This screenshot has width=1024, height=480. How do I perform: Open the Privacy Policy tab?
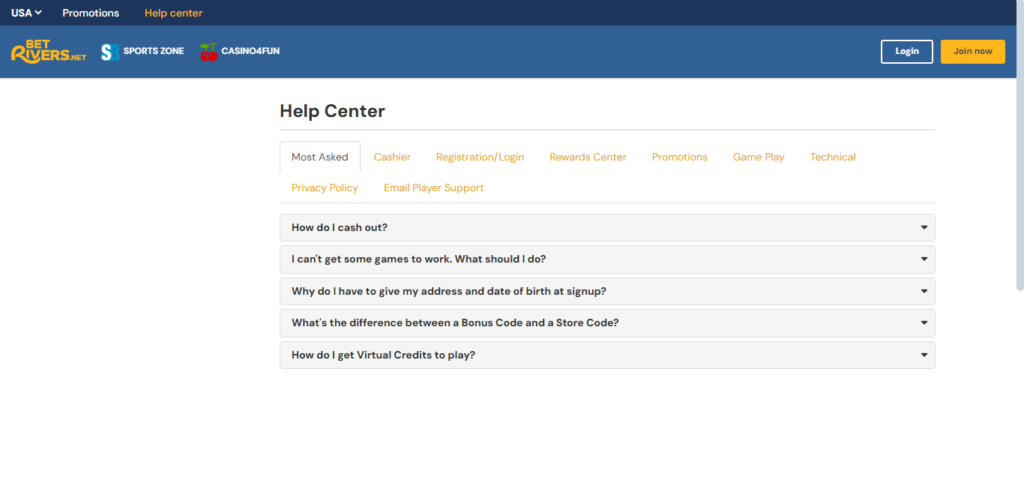325,188
